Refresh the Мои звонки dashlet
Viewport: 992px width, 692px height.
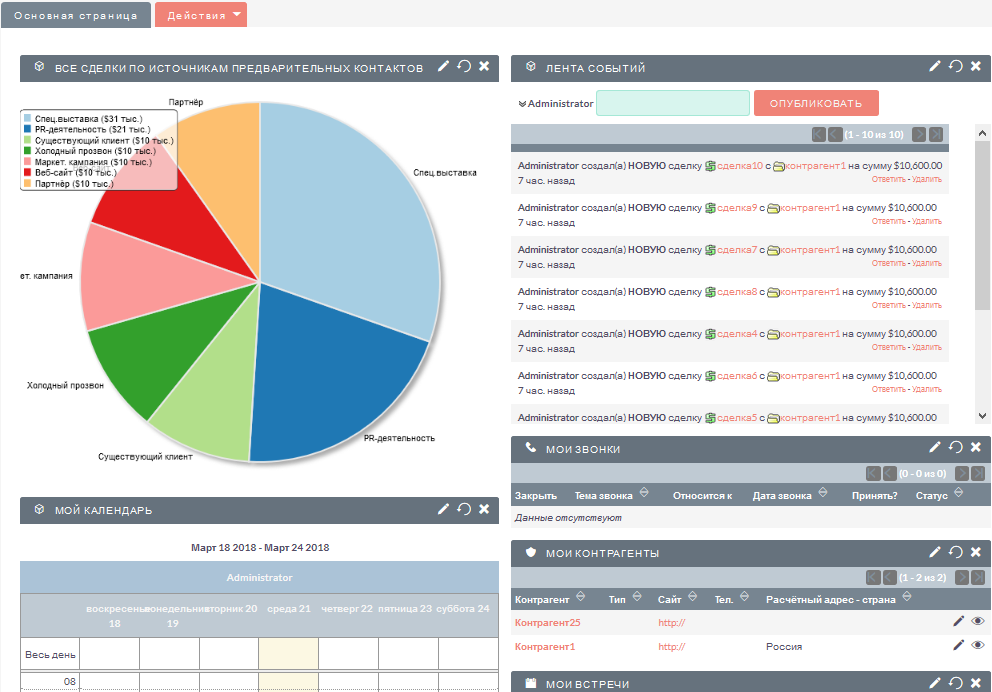pos(955,447)
